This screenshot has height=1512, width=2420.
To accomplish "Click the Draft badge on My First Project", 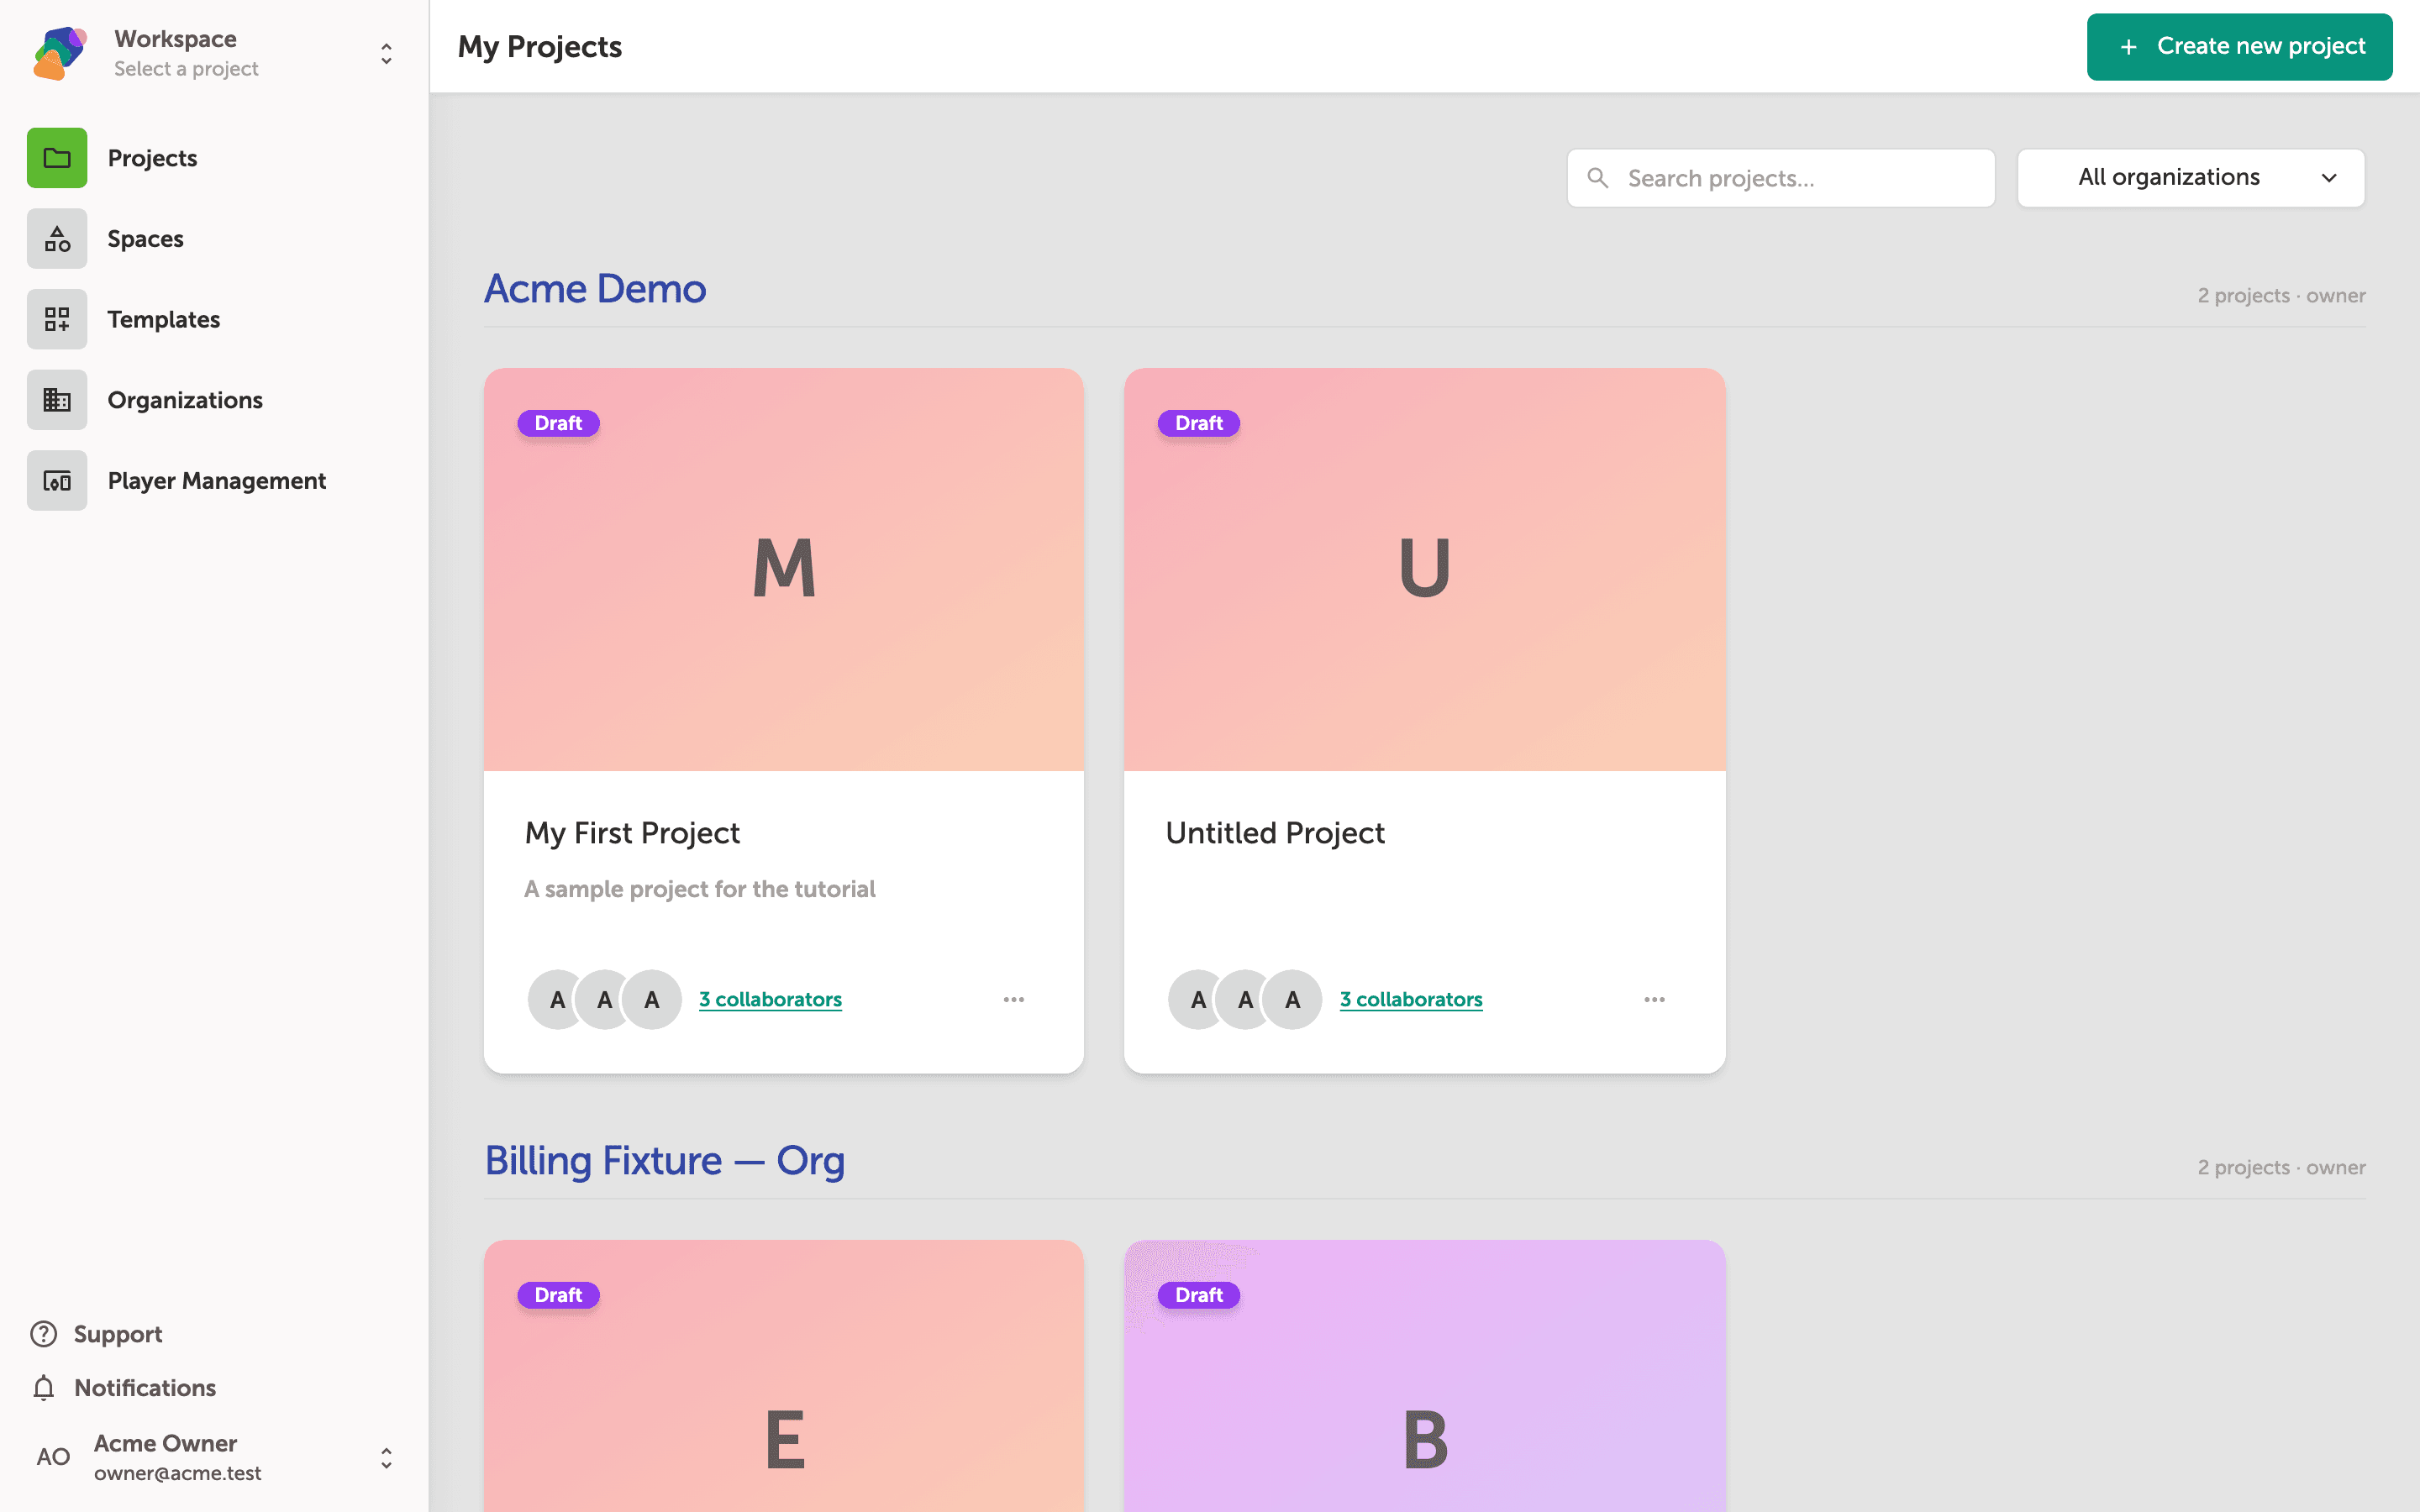I will coord(558,423).
